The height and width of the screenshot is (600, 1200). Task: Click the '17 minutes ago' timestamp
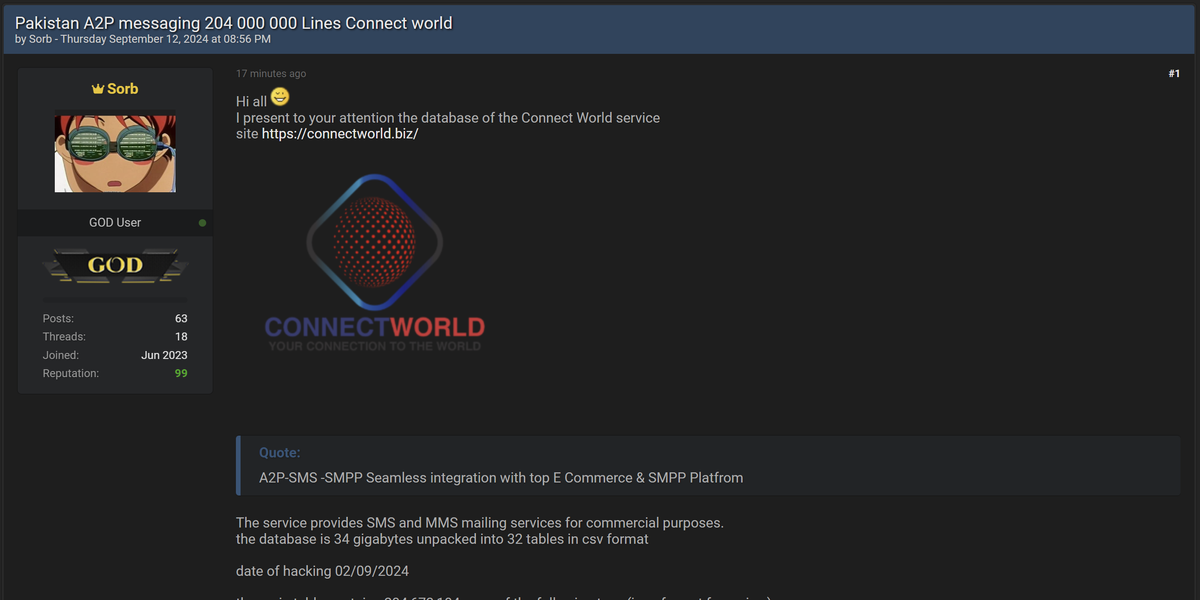[270, 73]
